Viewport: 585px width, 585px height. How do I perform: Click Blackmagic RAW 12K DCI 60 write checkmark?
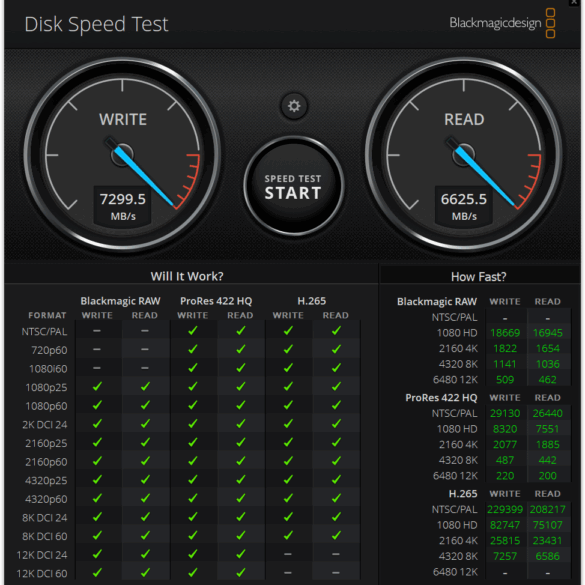tap(97, 572)
